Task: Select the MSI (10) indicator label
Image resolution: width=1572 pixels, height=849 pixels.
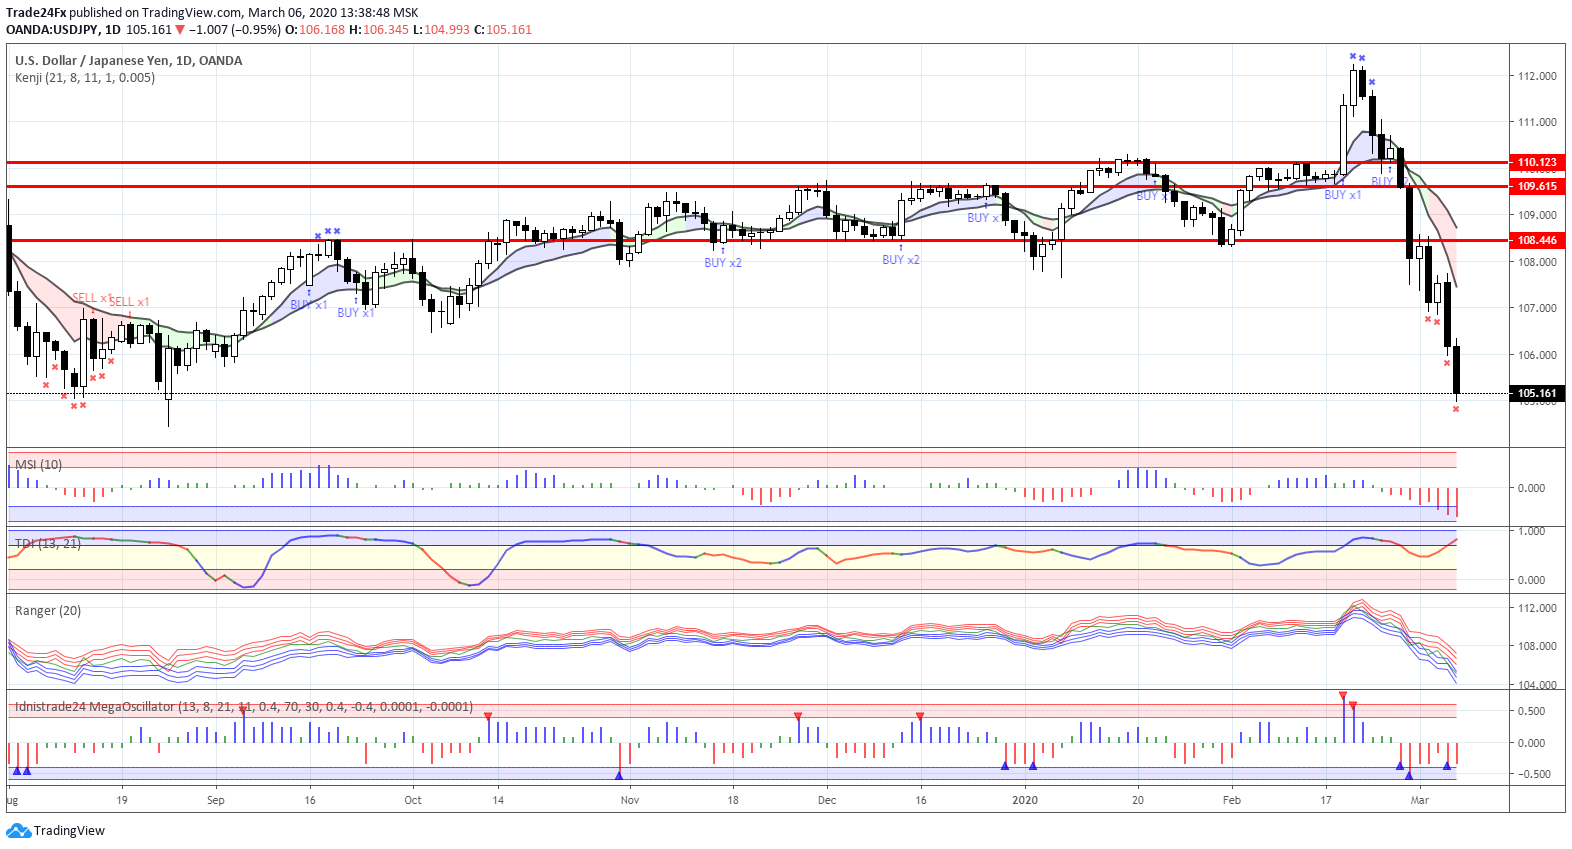Action: 38,465
